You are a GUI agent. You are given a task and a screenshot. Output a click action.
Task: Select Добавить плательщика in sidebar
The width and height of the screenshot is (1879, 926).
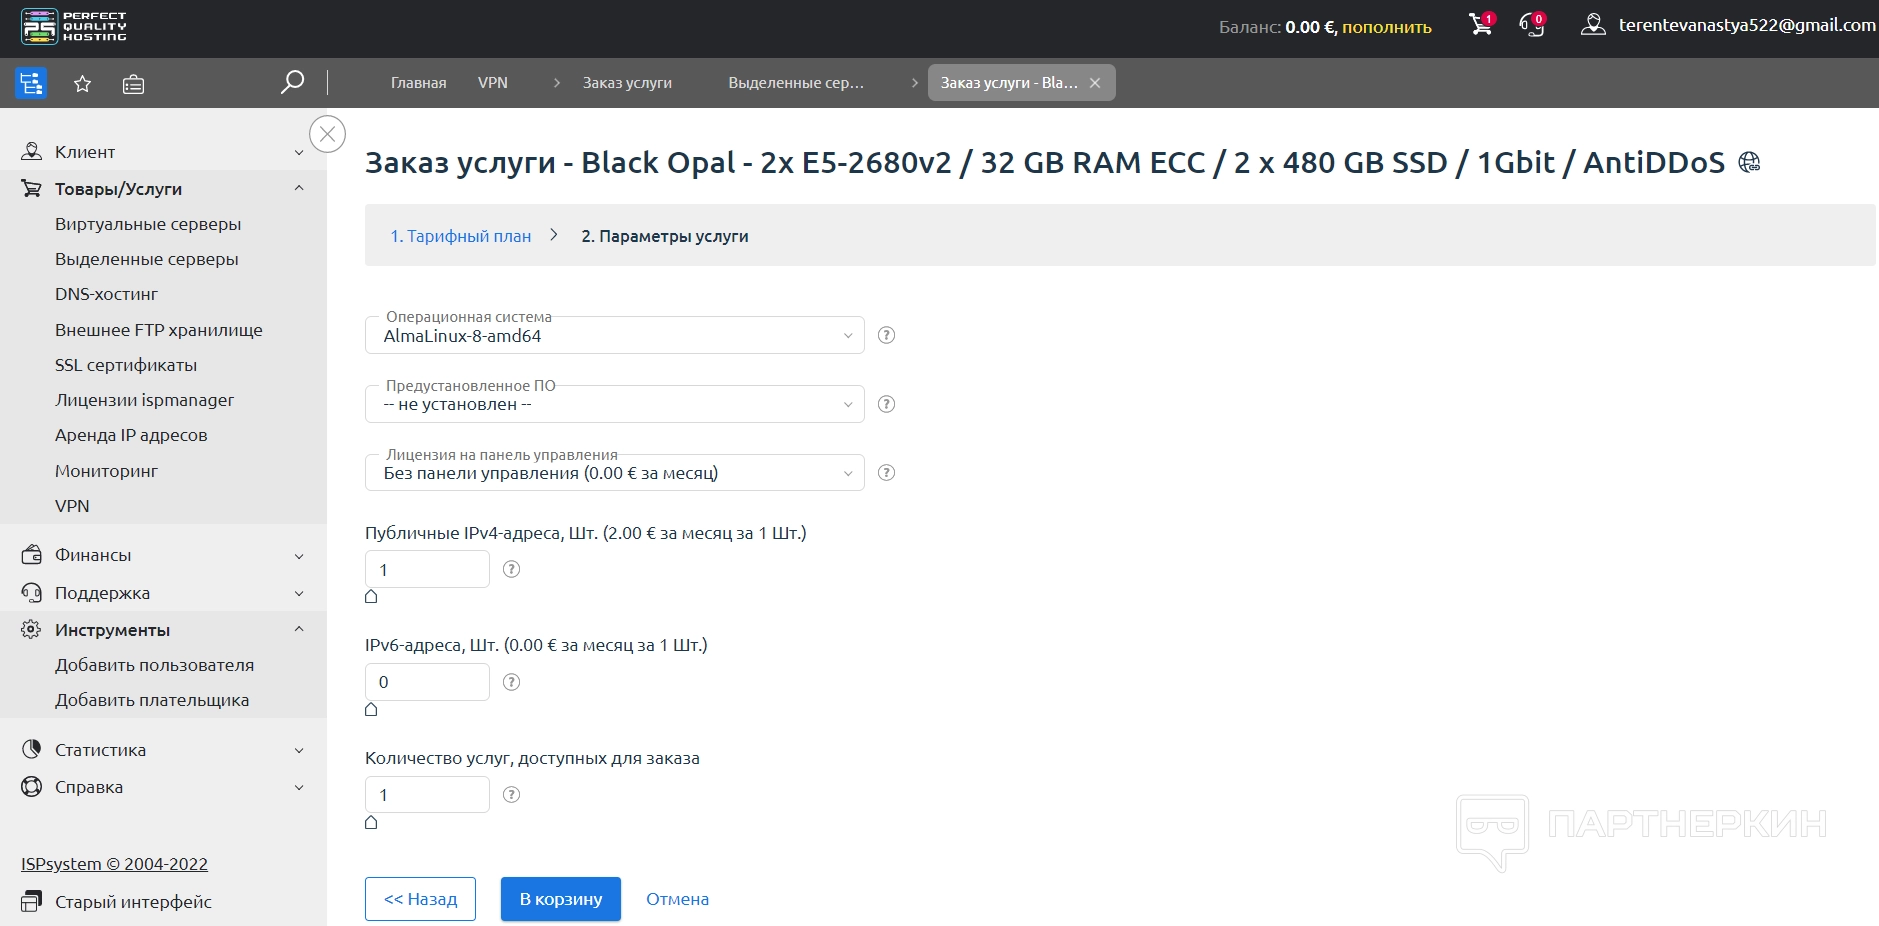(152, 700)
